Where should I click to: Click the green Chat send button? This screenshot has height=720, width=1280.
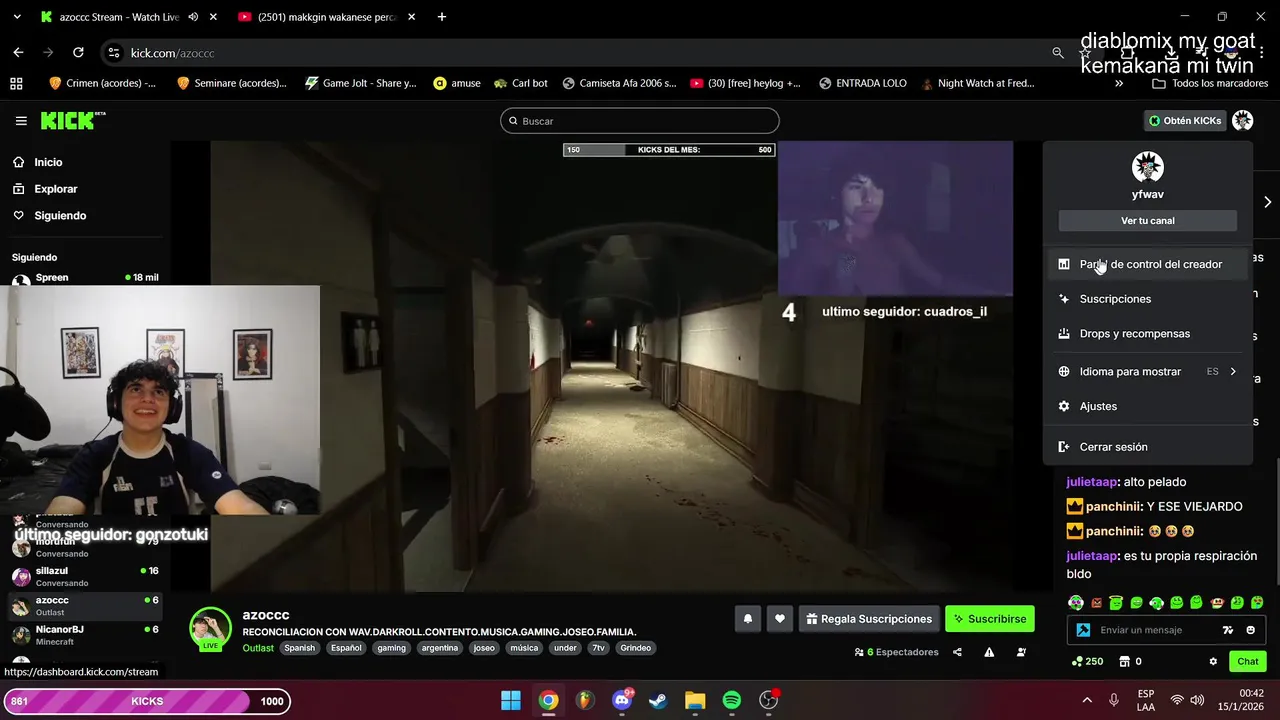coord(1248,661)
